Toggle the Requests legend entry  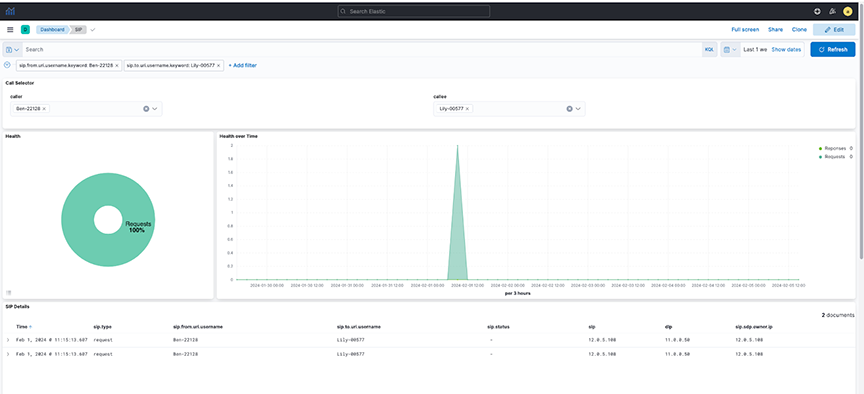[x=835, y=157]
